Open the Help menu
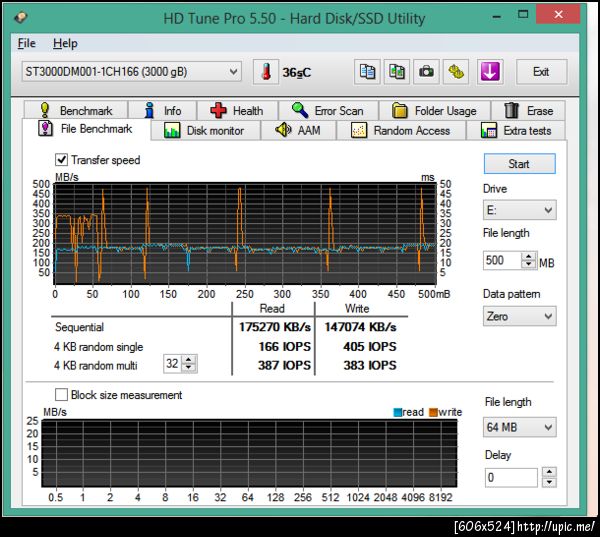 point(65,43)
